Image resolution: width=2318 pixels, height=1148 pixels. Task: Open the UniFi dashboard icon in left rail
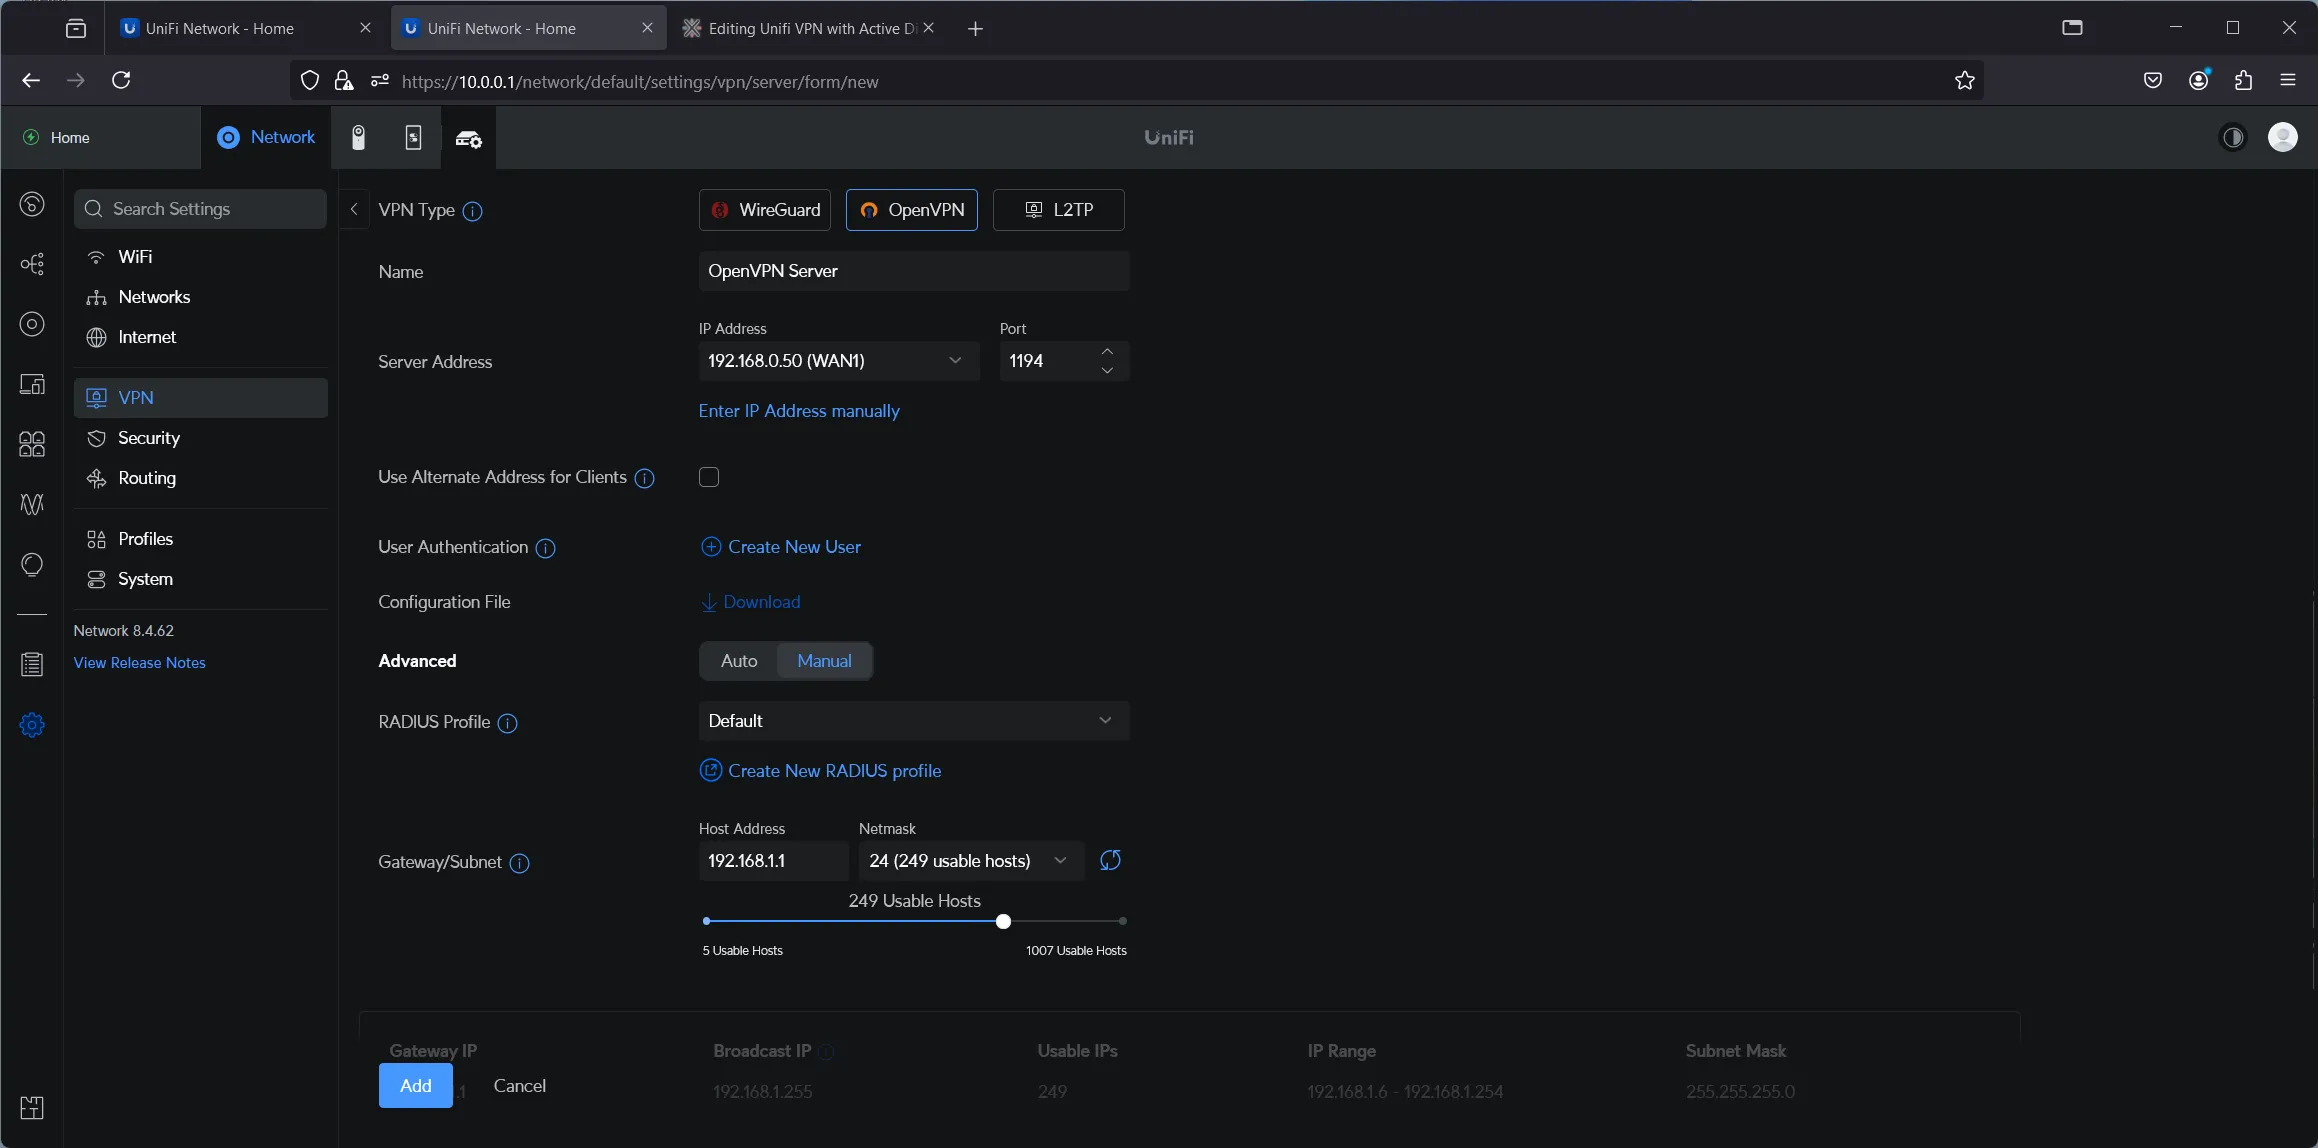(x=32, y=204)
